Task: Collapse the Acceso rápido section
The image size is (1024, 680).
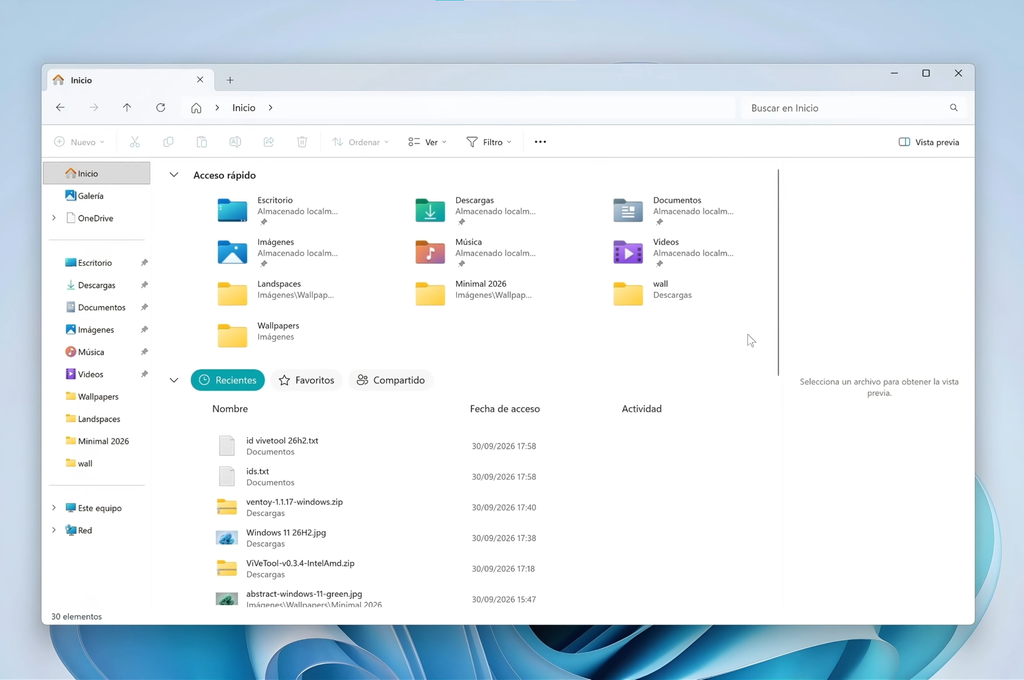Action: point(174,175)
